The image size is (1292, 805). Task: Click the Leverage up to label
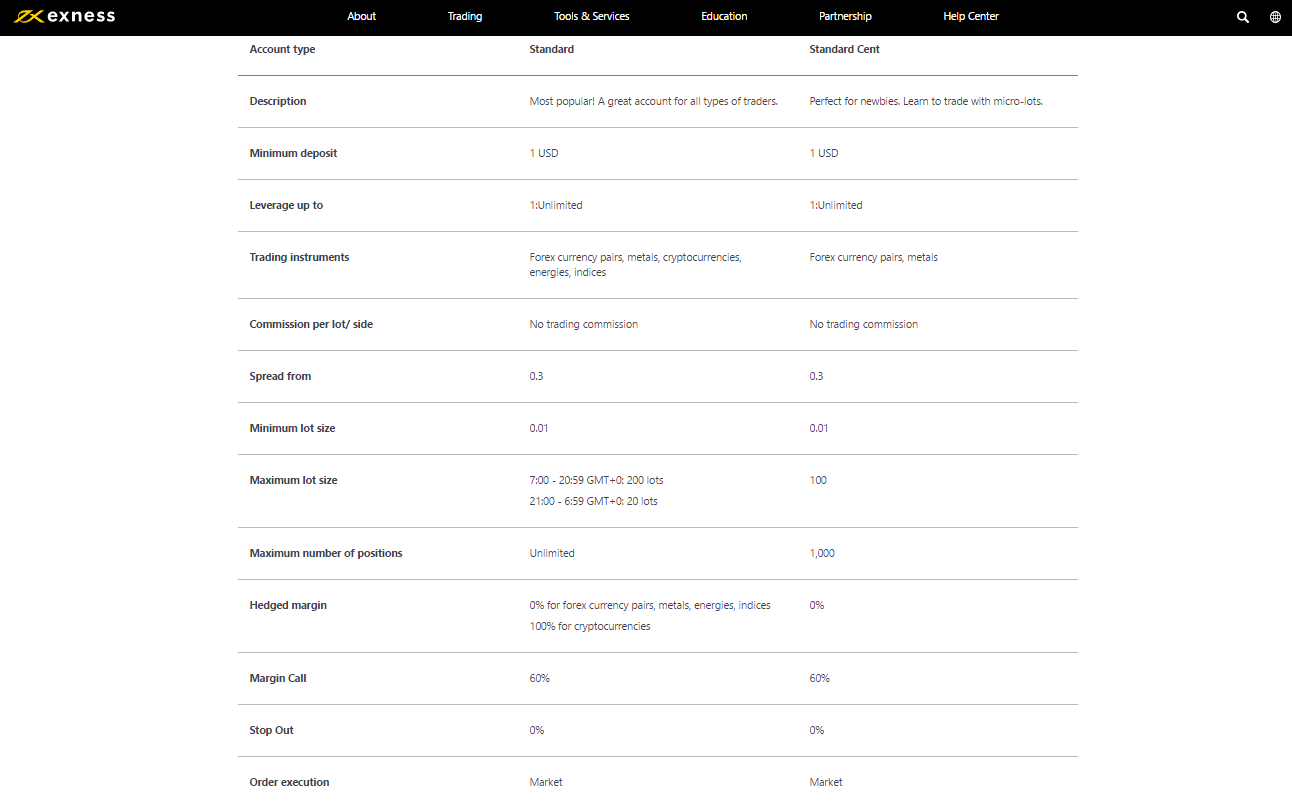[x=286, y=205]
